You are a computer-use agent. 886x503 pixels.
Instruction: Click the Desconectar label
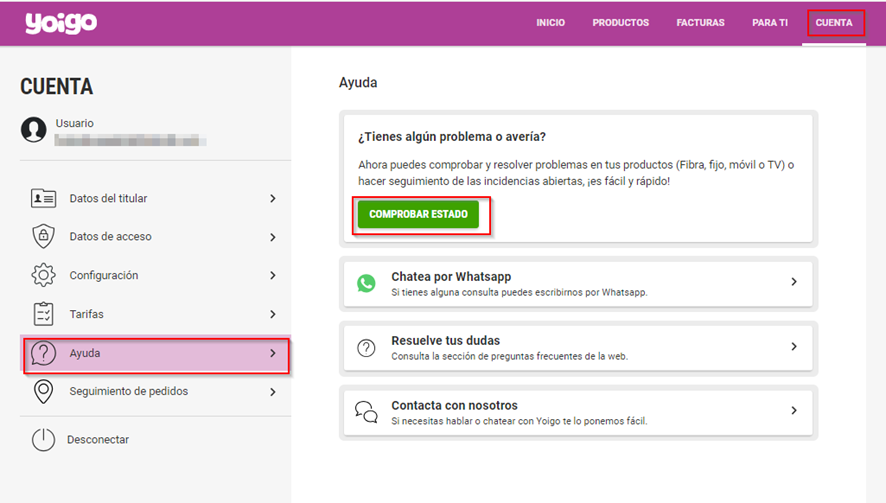point(98,440)
